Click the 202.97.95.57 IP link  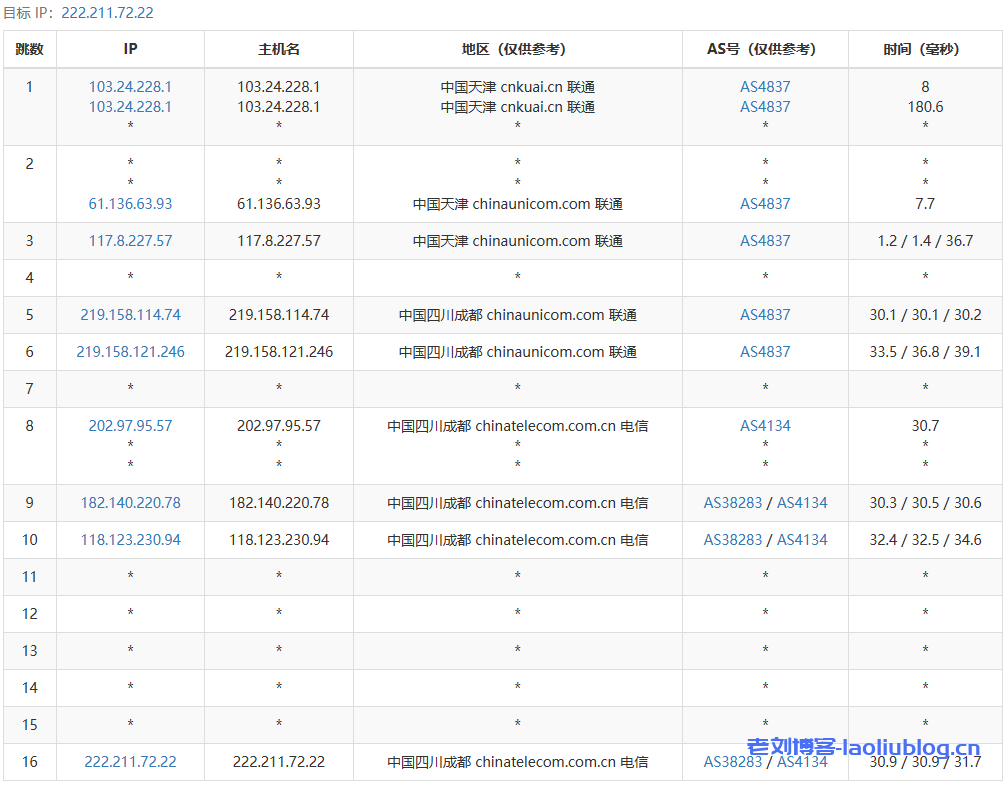point(130,426)
